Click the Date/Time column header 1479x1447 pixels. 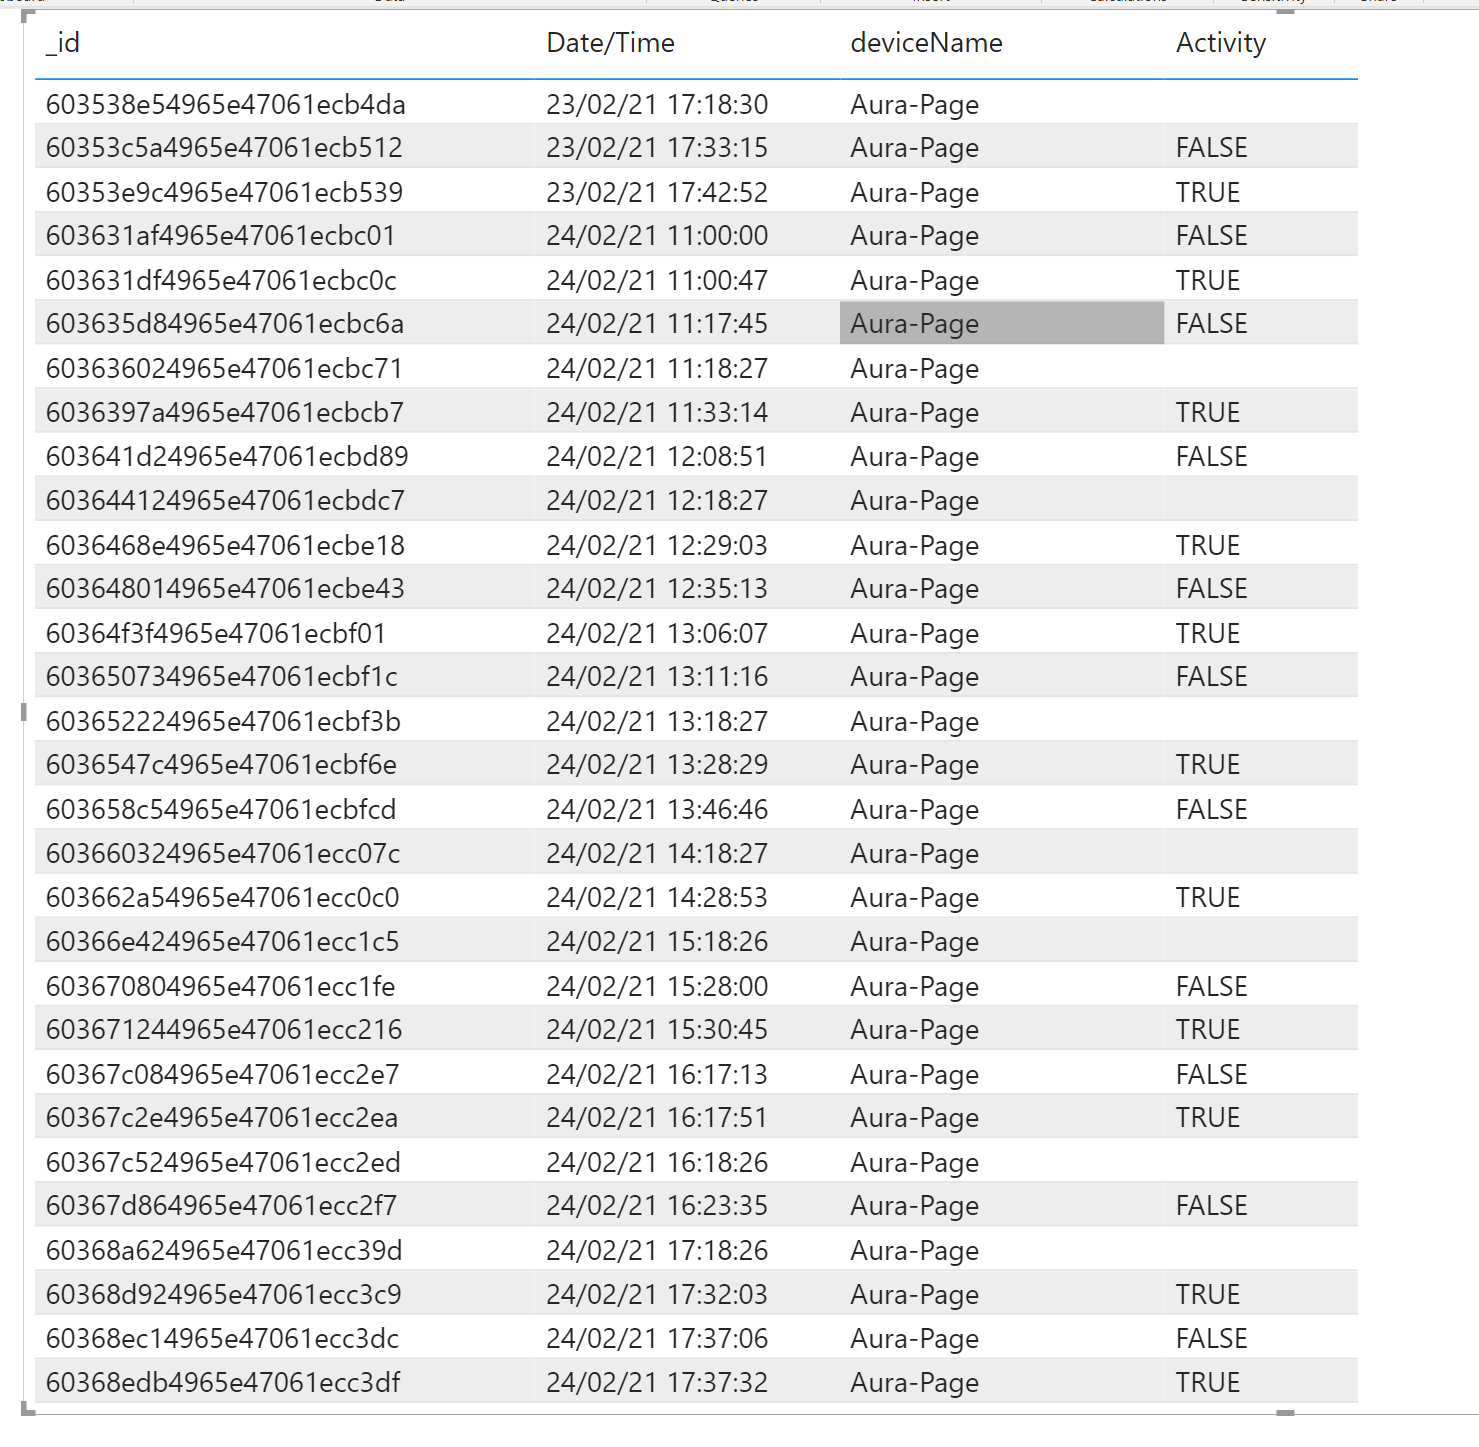click(610, 43)
